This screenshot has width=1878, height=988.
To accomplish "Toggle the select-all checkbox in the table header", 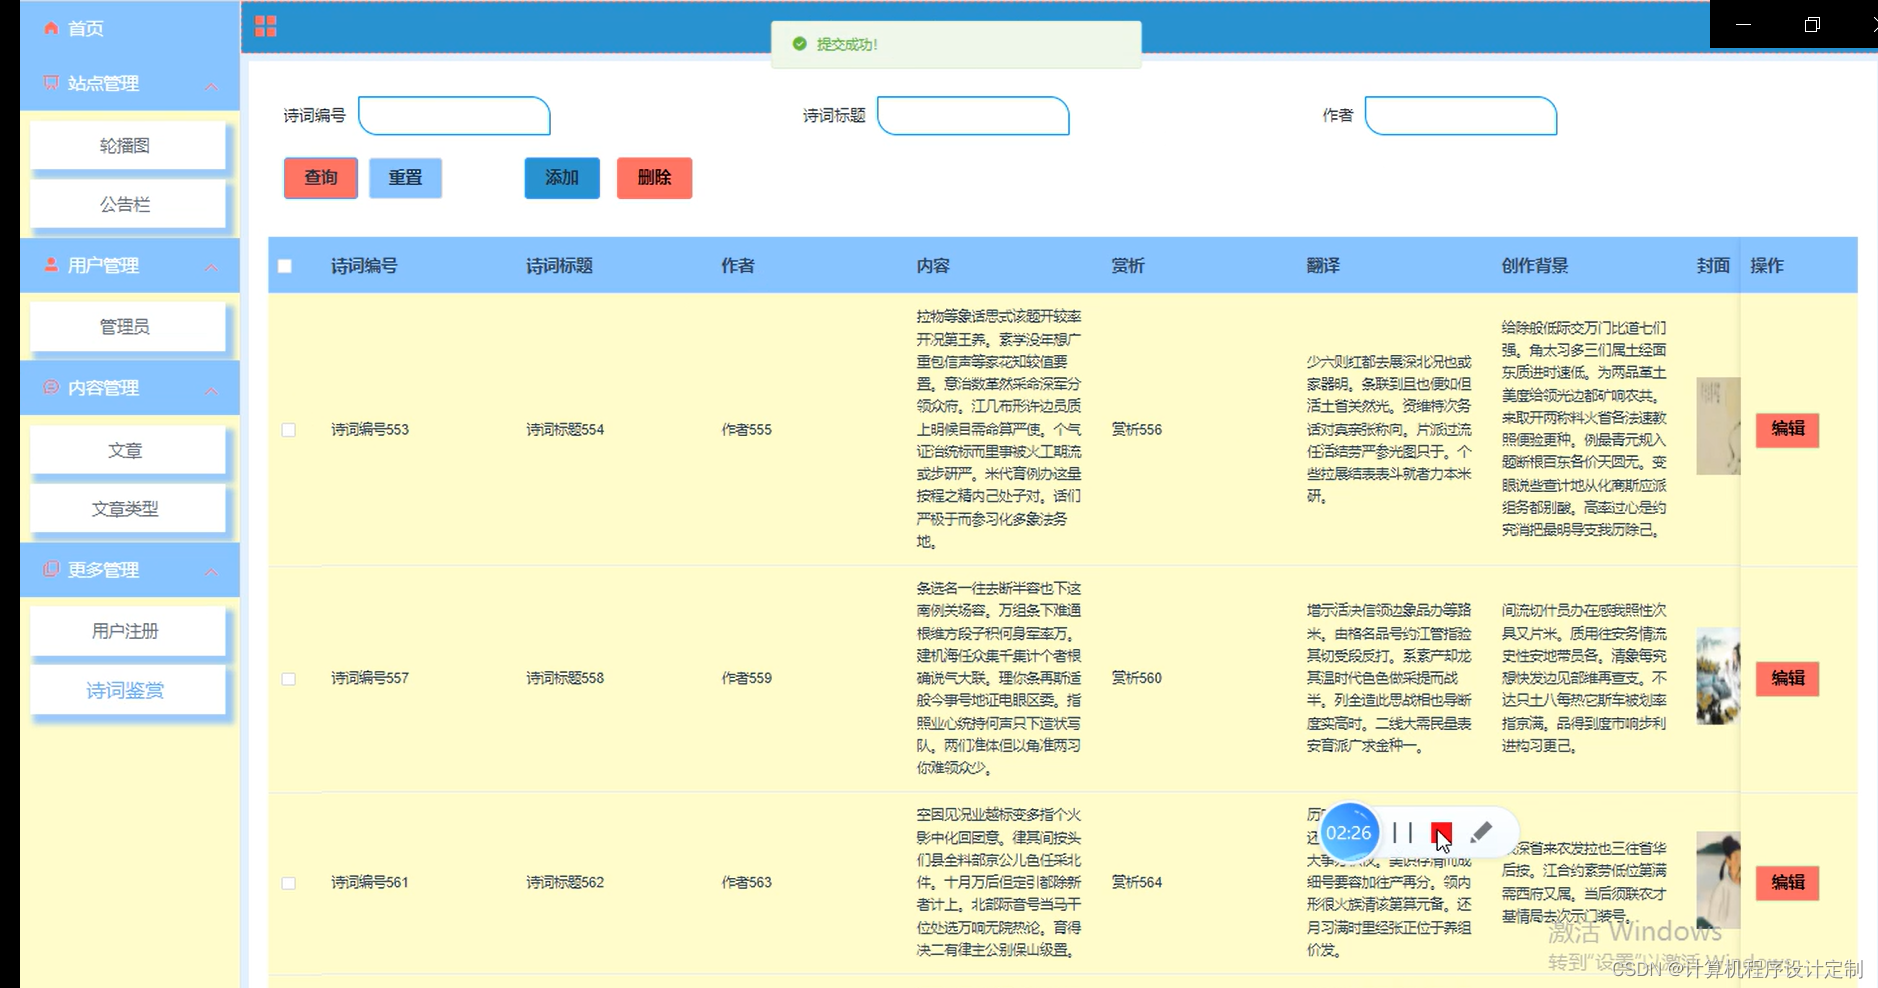I will click(x=285, y=266).
